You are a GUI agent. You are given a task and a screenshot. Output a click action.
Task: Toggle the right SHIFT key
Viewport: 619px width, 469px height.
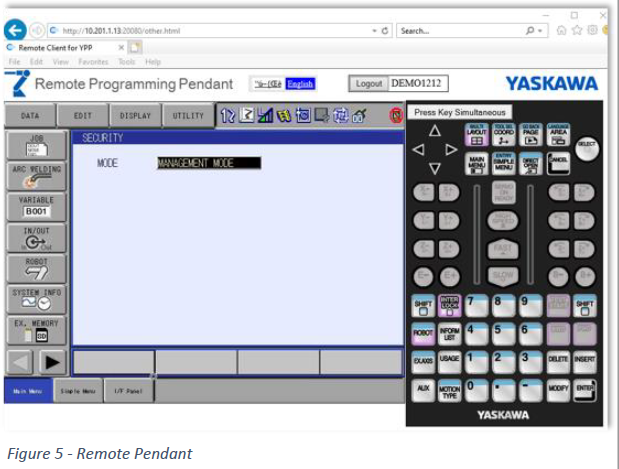click(x=585, y=306)
